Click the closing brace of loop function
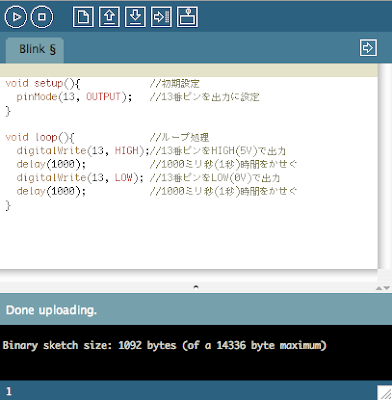 8,206
